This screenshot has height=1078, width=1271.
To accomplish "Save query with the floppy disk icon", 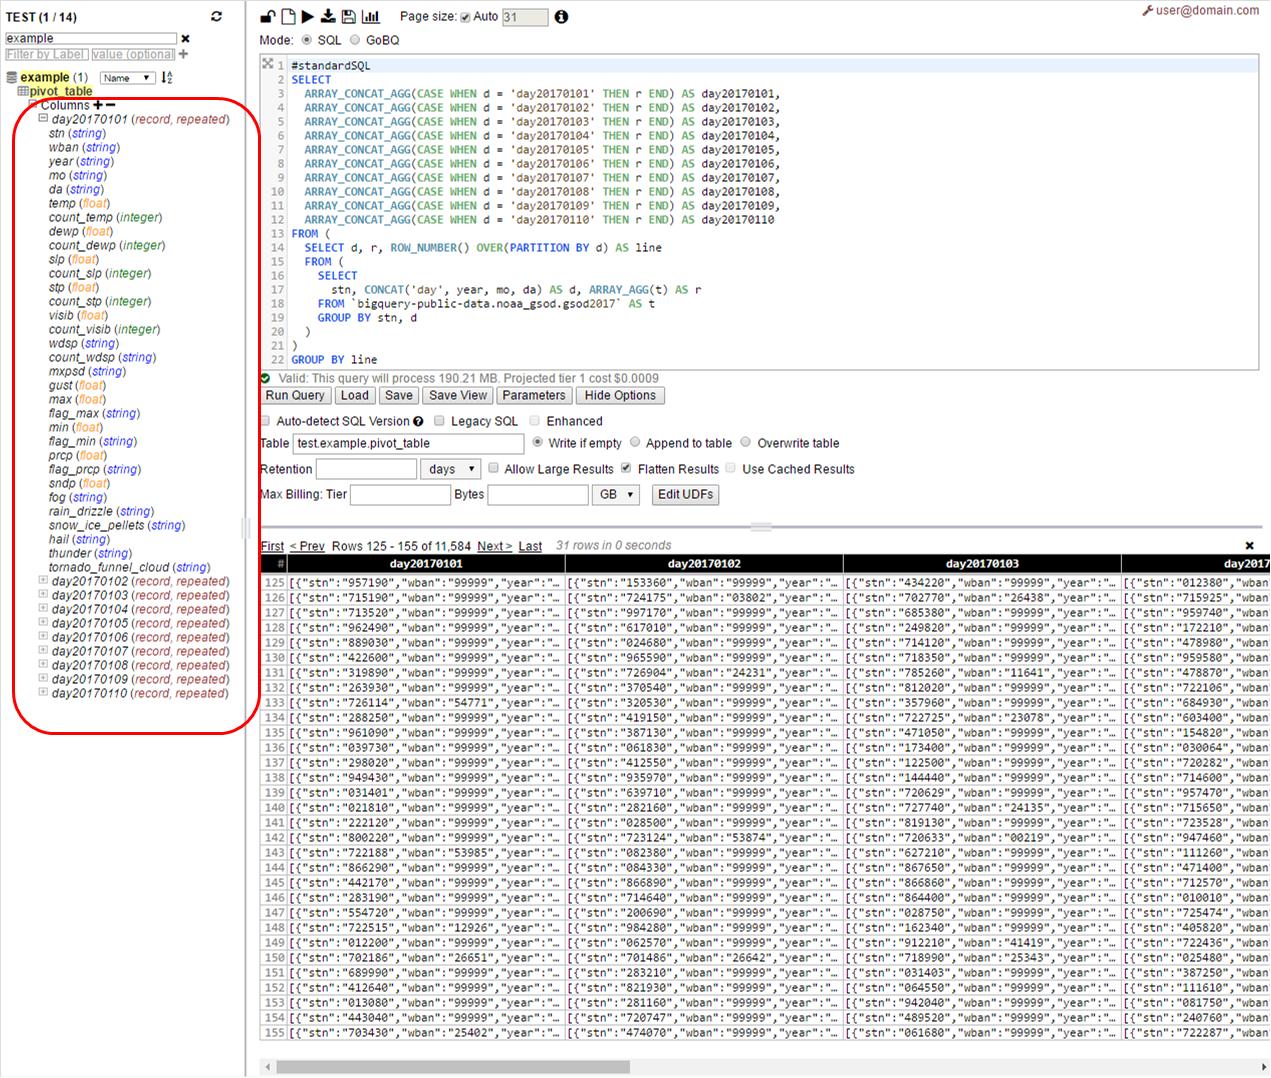I will point(348,16).
